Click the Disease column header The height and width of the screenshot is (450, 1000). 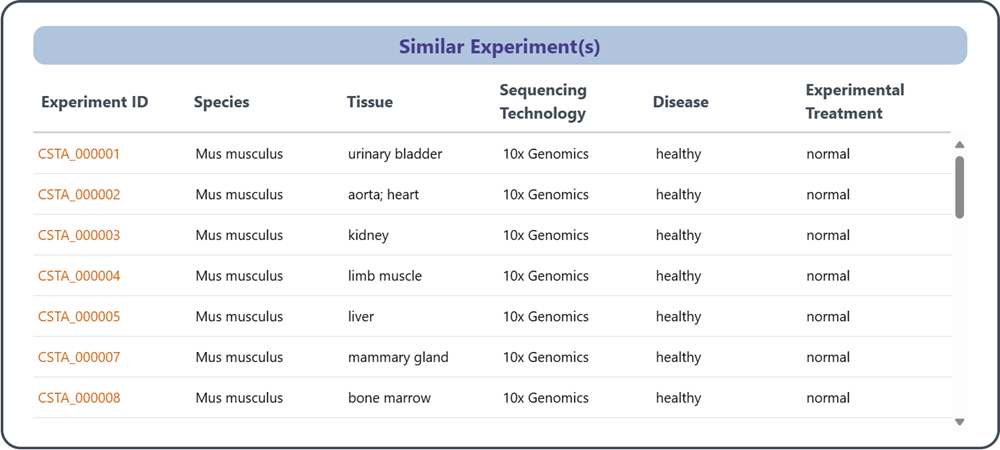(681, 102)
